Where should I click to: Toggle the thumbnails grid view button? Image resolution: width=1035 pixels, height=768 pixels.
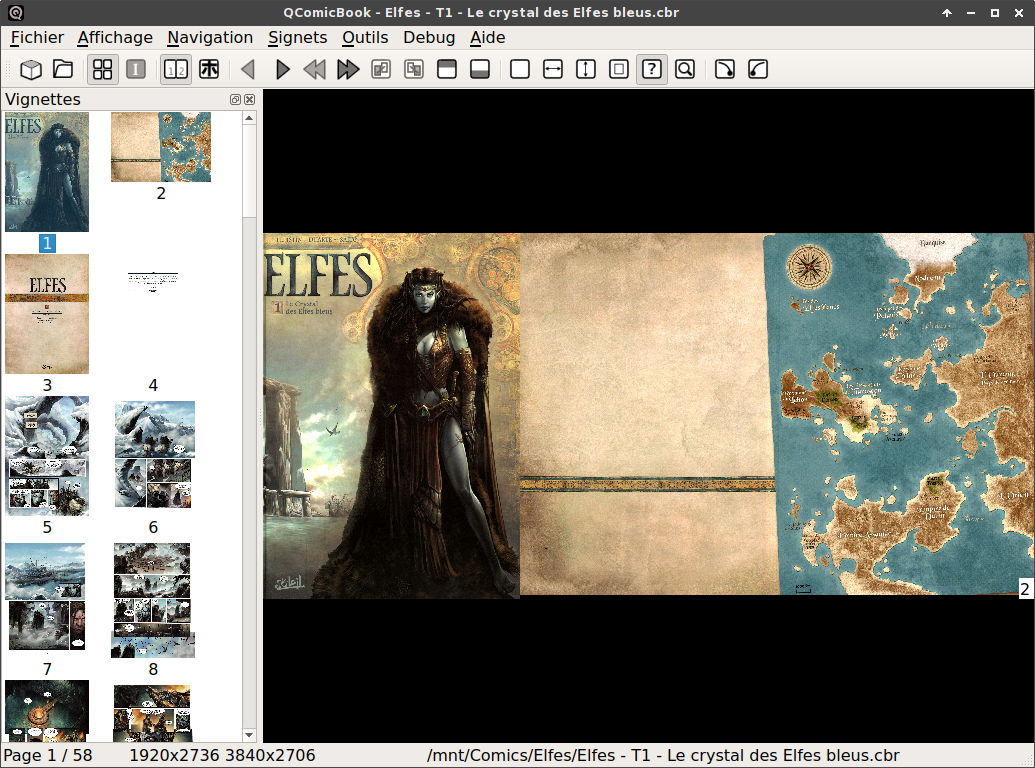pyautogui.click(x=103, y=69)
